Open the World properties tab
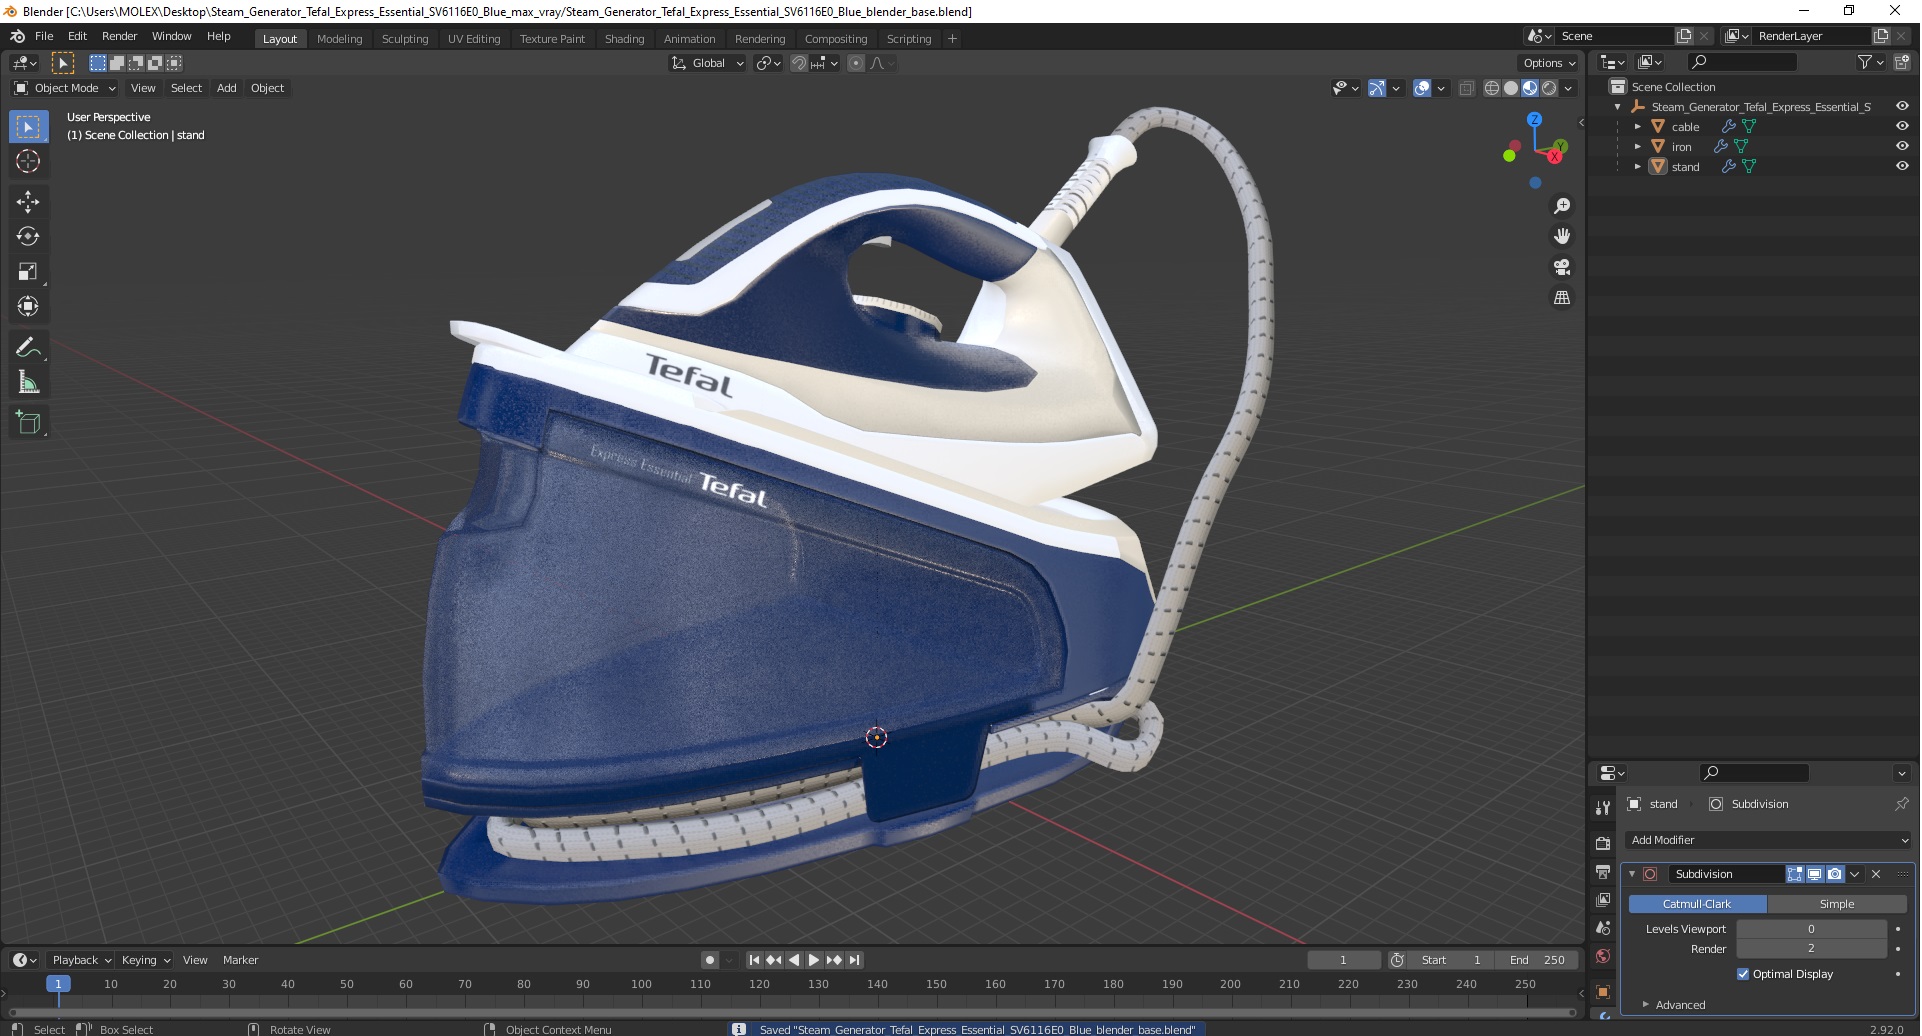 1603,956
